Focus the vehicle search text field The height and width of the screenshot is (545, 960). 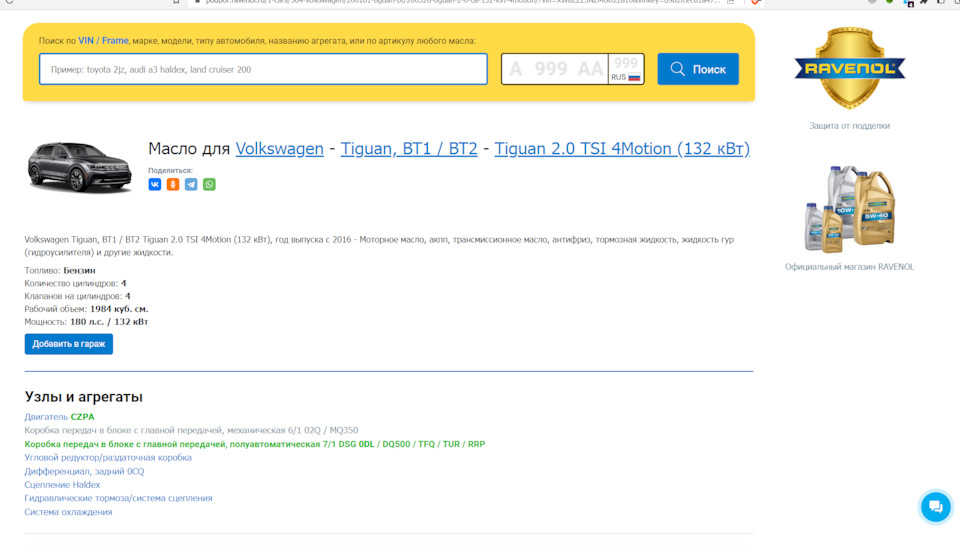click(x=263, y=69)
